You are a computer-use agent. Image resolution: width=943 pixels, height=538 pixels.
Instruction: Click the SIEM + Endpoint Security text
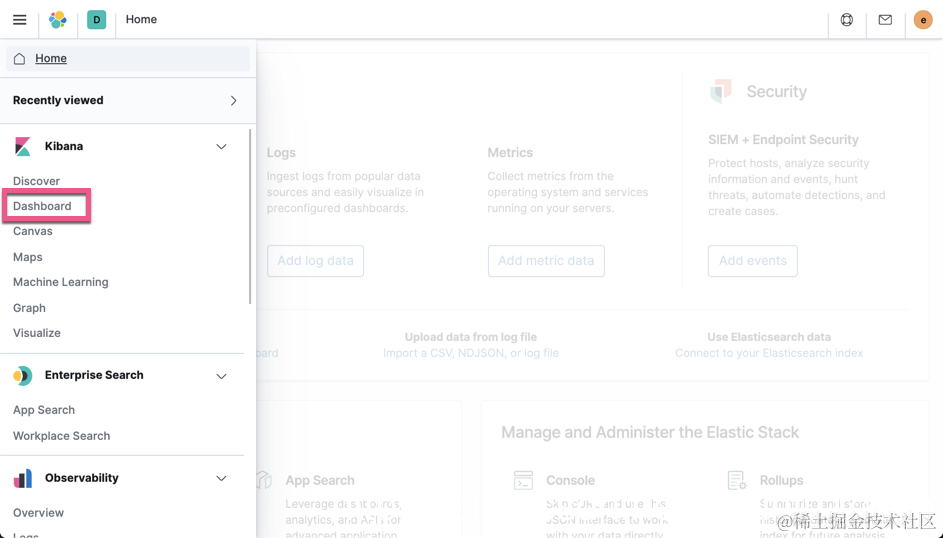point(783,140)
